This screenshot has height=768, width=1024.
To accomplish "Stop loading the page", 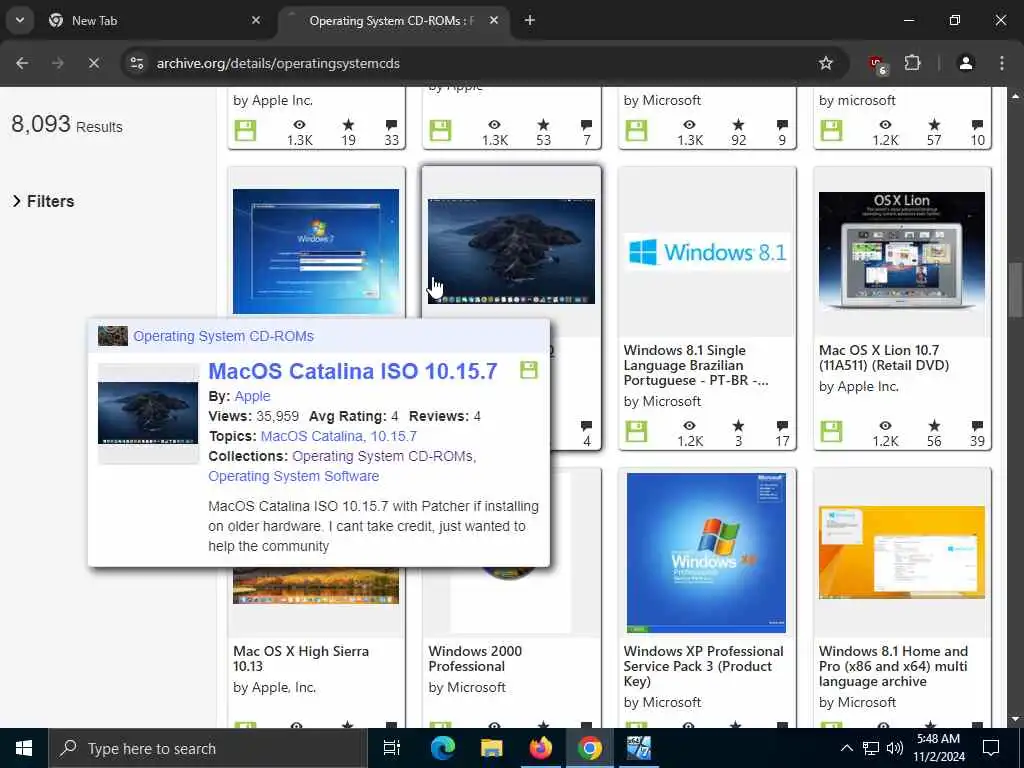I will click(93, 63).
